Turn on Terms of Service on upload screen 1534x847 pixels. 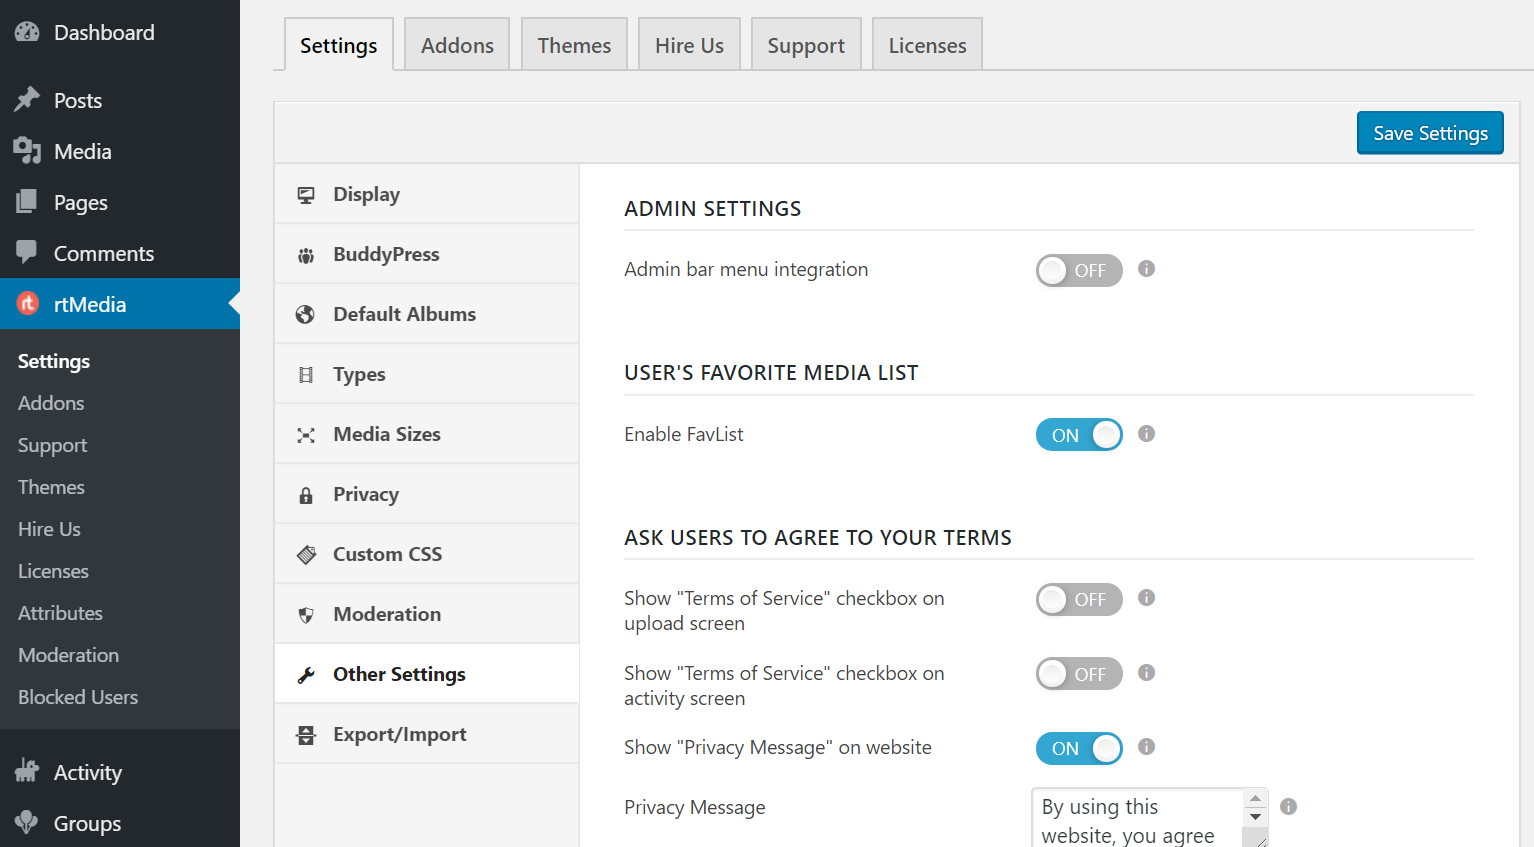(1079, 599)
